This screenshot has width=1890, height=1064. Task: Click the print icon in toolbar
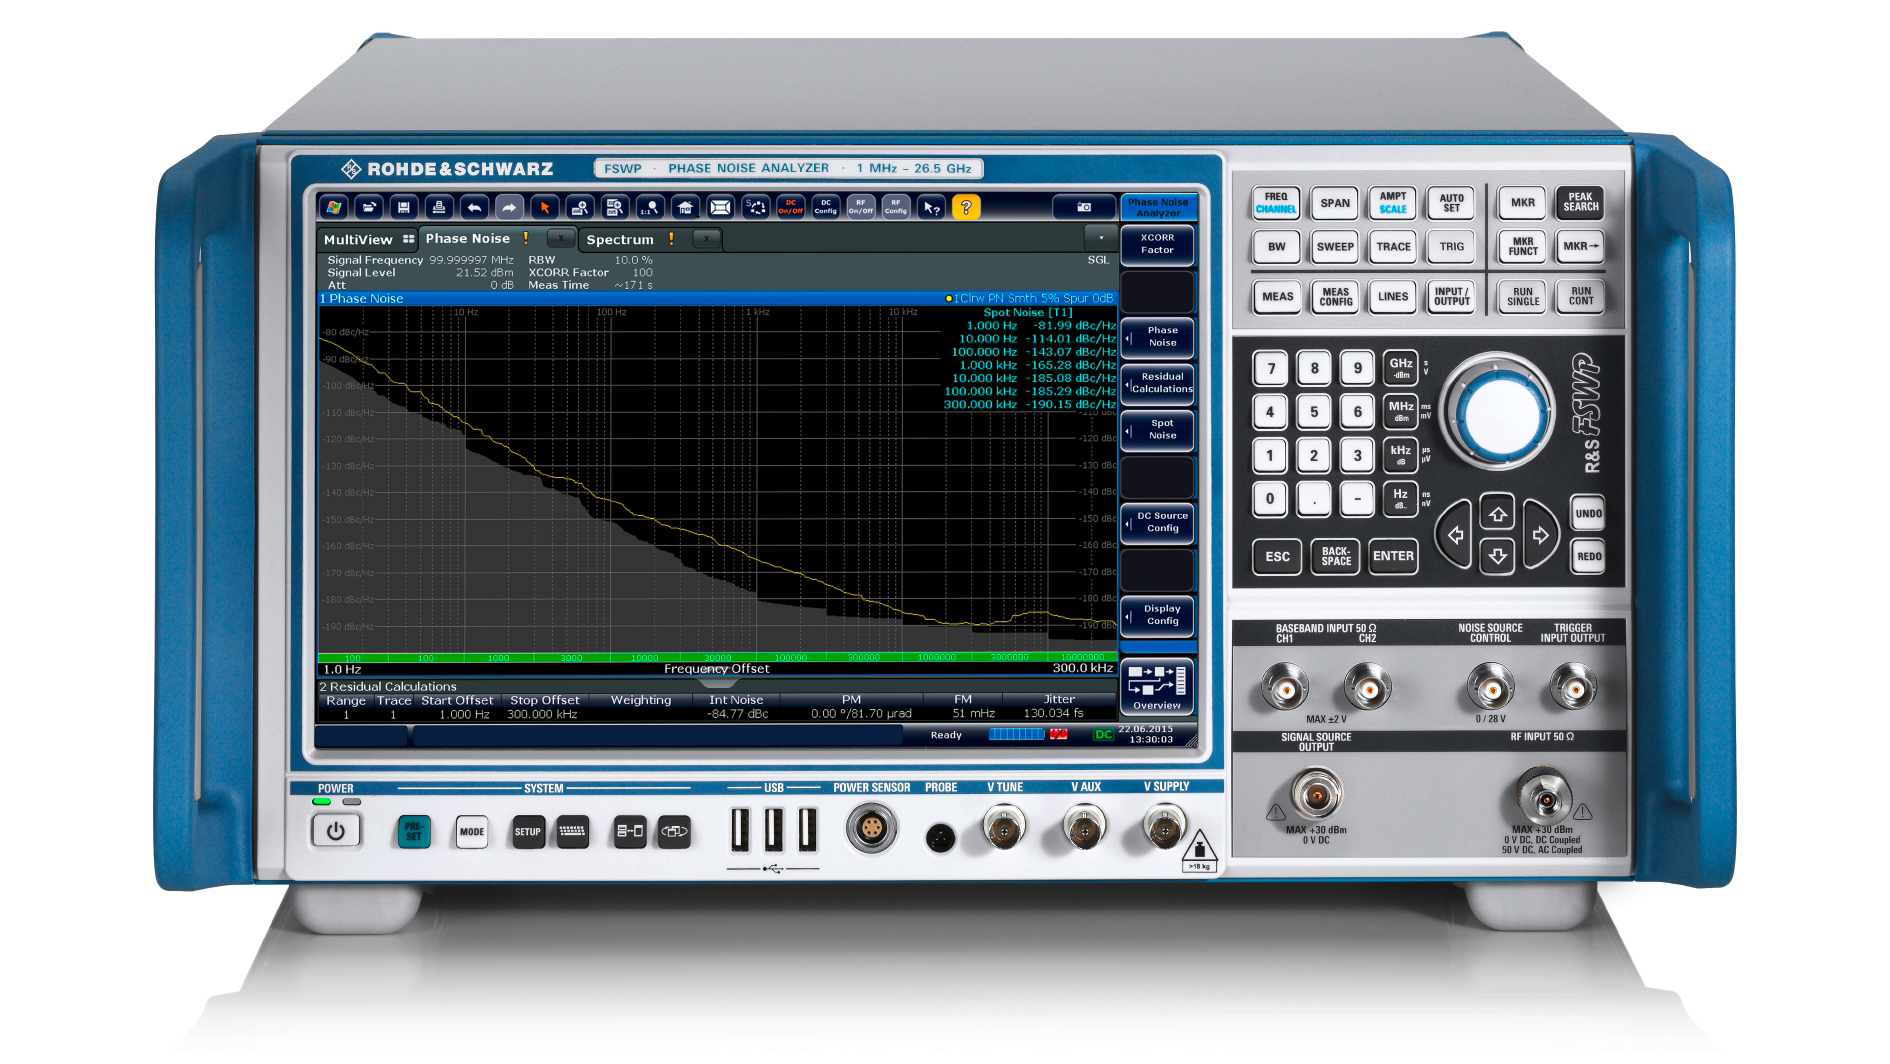pos(438,208)
